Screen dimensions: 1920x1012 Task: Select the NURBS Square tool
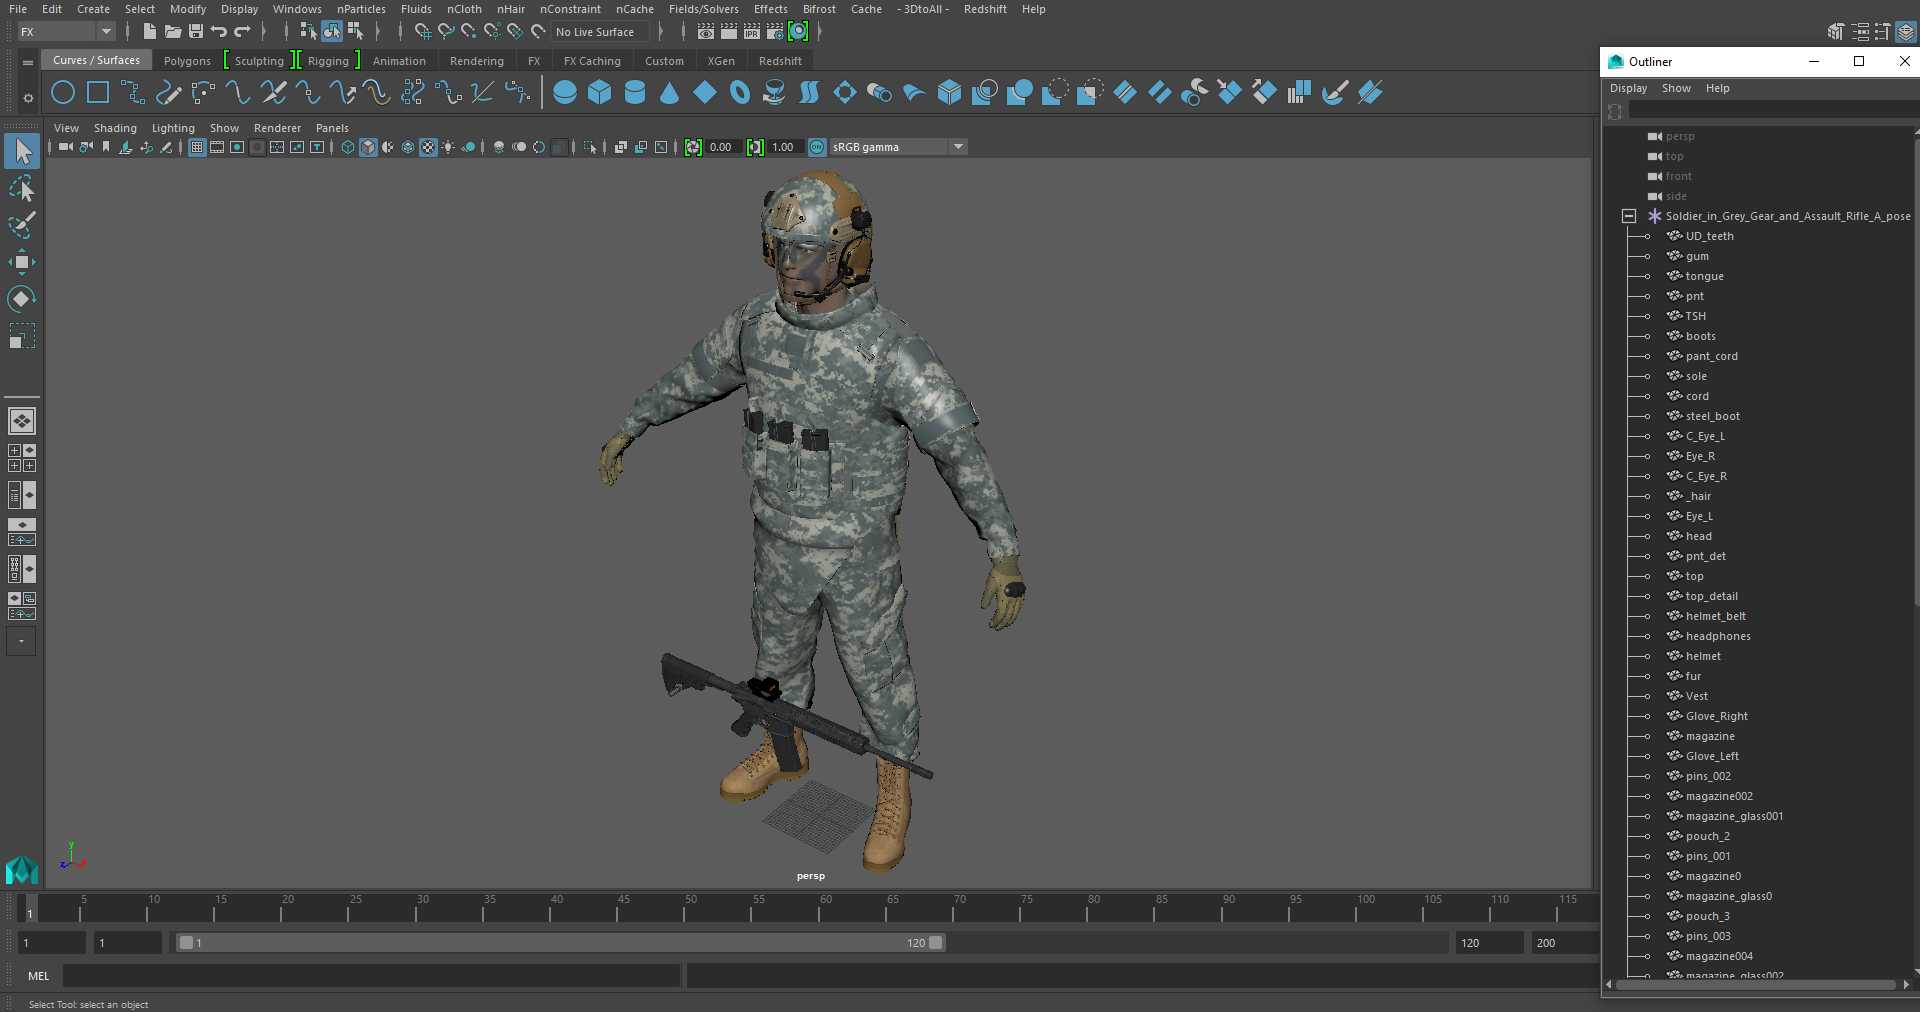(98, 93)
